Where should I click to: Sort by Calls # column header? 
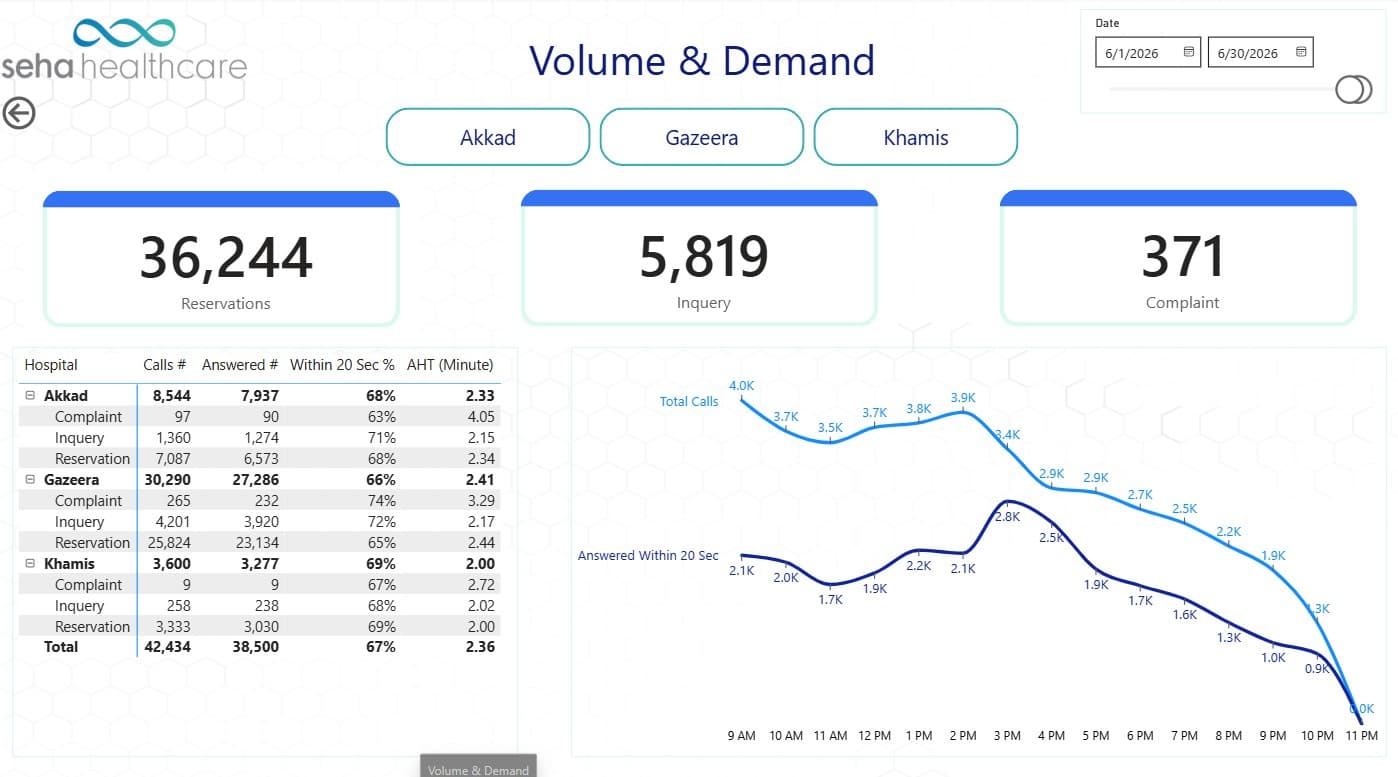tap(165, 365)
